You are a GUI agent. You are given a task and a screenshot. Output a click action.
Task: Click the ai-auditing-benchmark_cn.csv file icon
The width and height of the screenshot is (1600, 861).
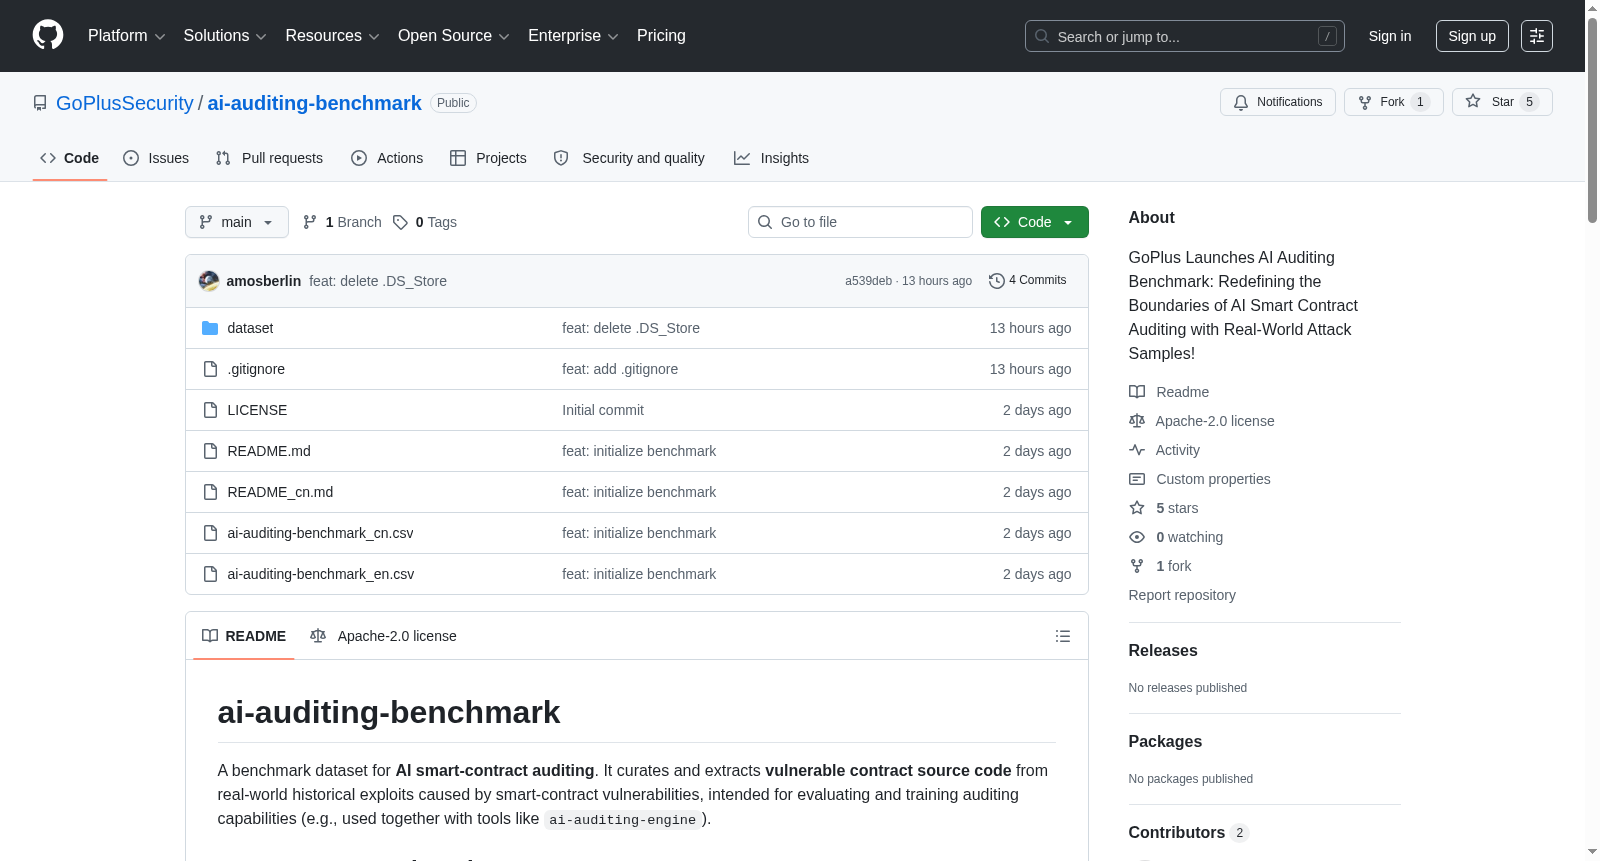210,533
